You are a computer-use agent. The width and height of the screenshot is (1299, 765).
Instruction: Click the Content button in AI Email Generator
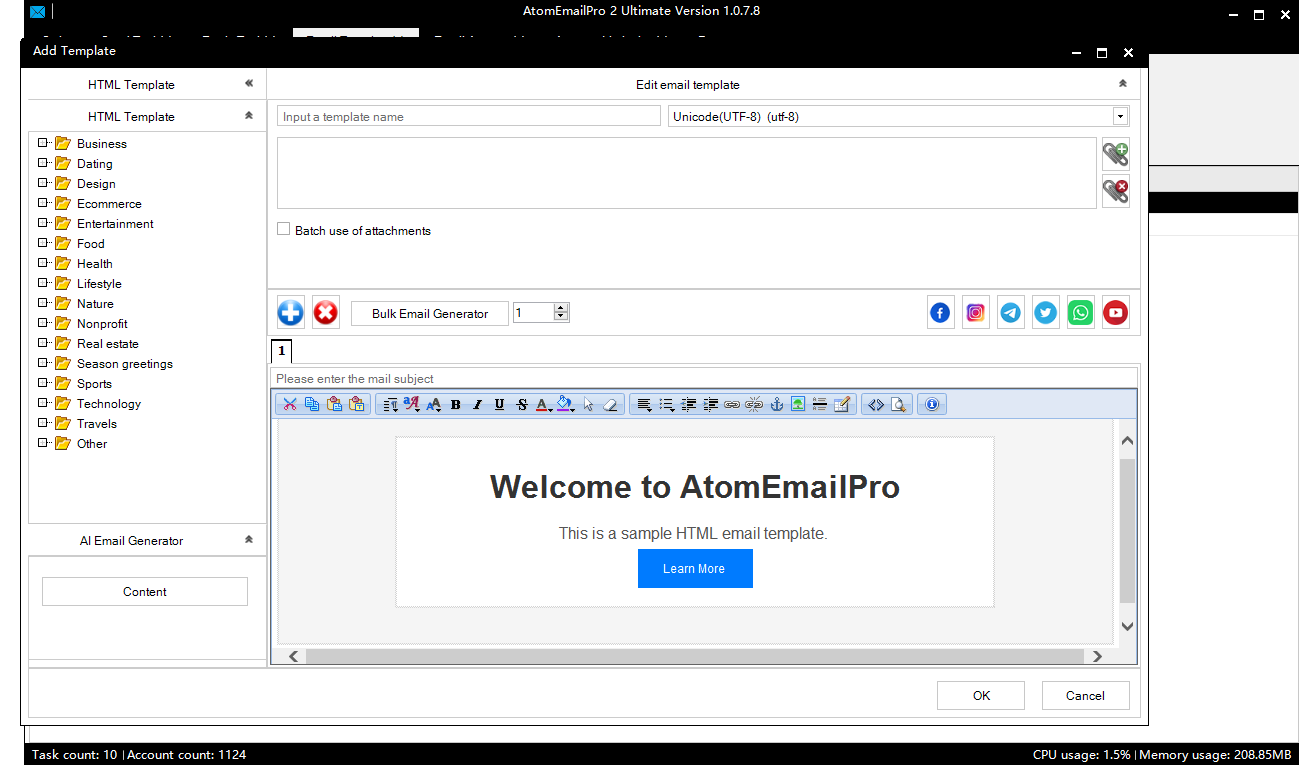[145, 591]
